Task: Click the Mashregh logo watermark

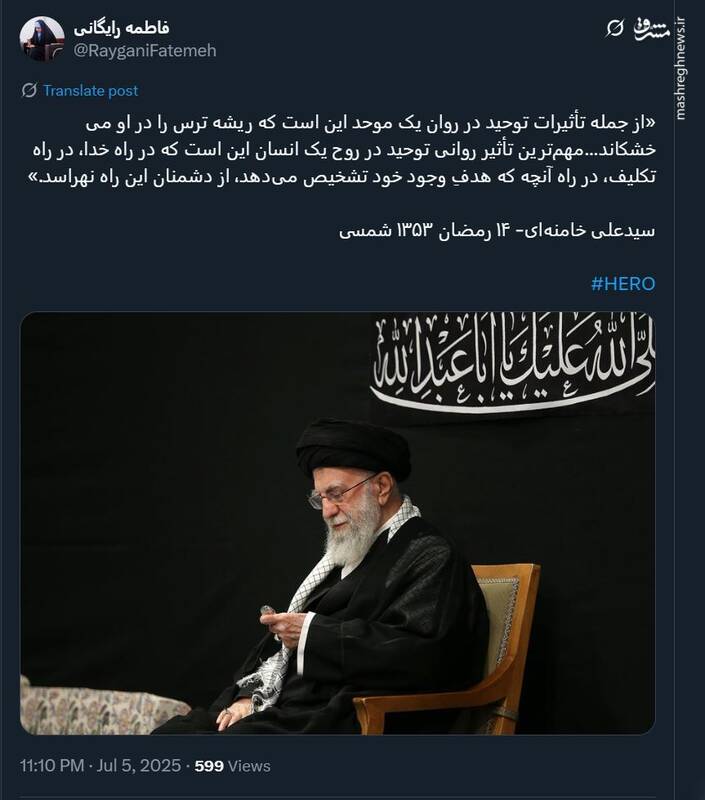Action: [x=651, y=29]
